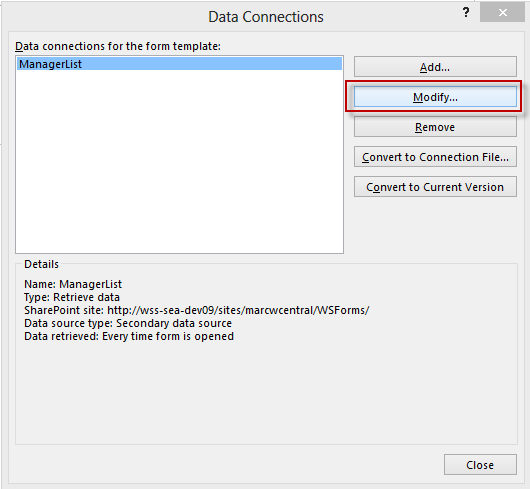530x489 pixels.
Task: Click the Add... button
Action: point(435,67)
